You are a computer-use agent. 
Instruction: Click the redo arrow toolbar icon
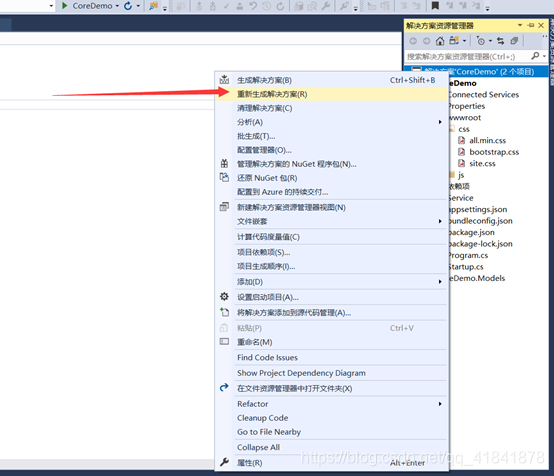[x=280, y=6]
